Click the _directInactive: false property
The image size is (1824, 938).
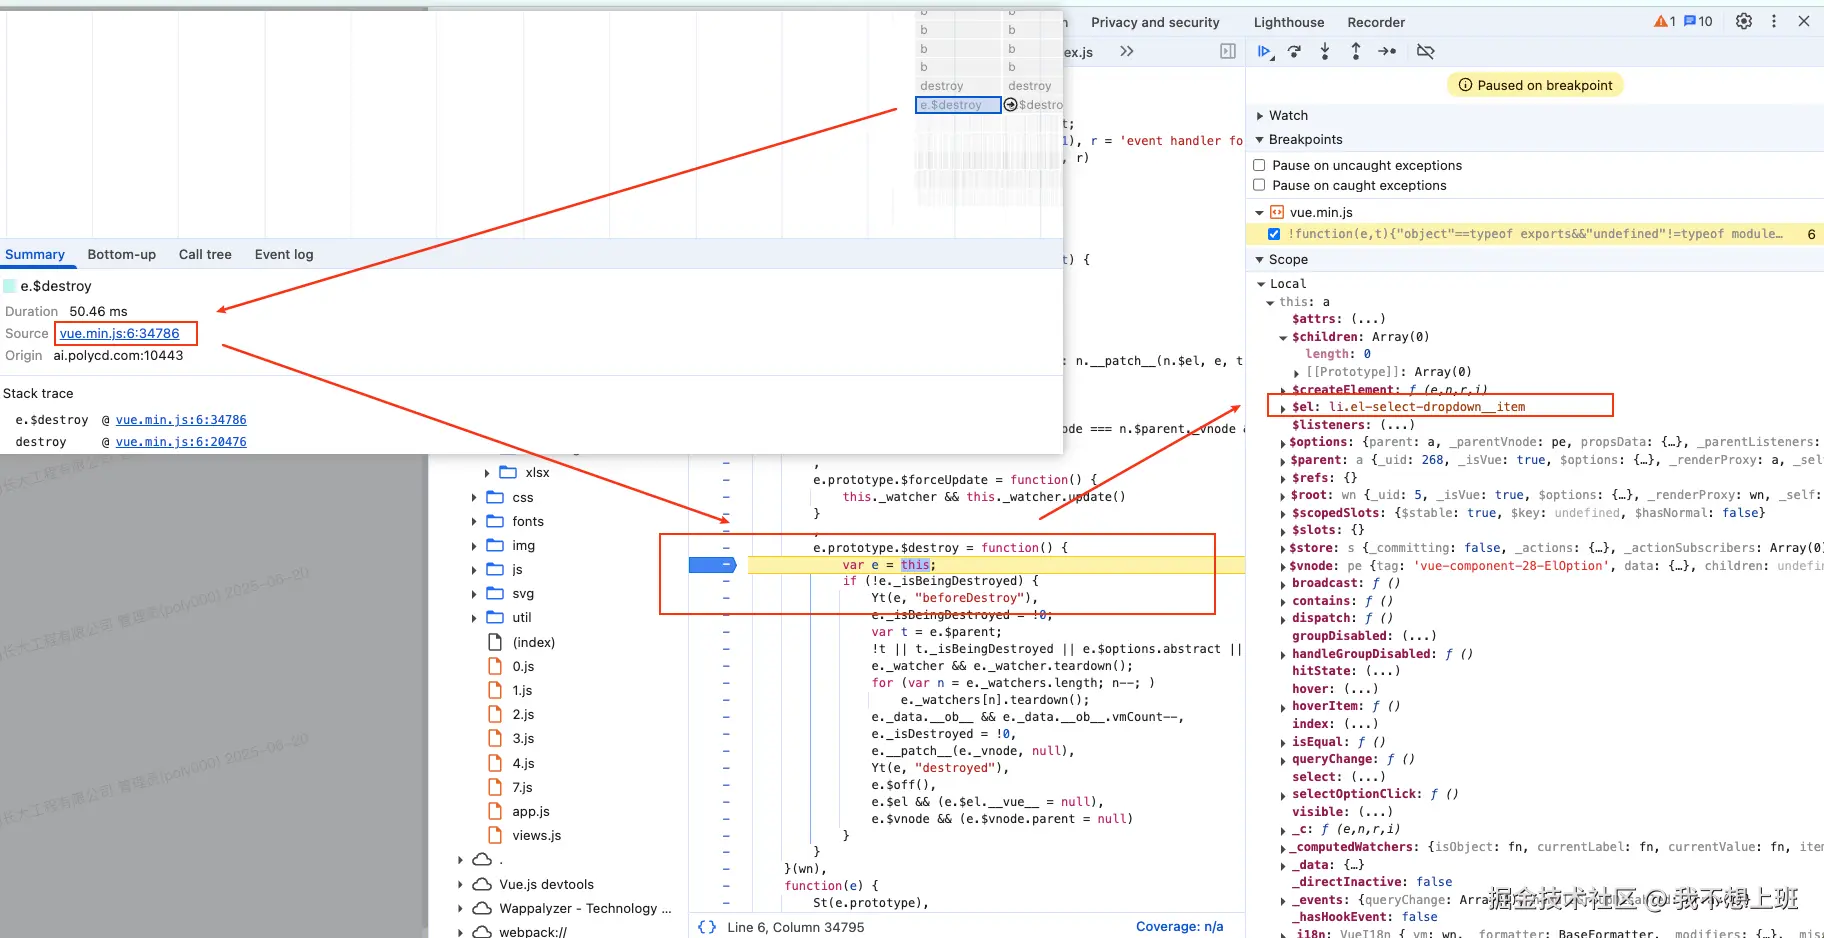point(1372,882)
